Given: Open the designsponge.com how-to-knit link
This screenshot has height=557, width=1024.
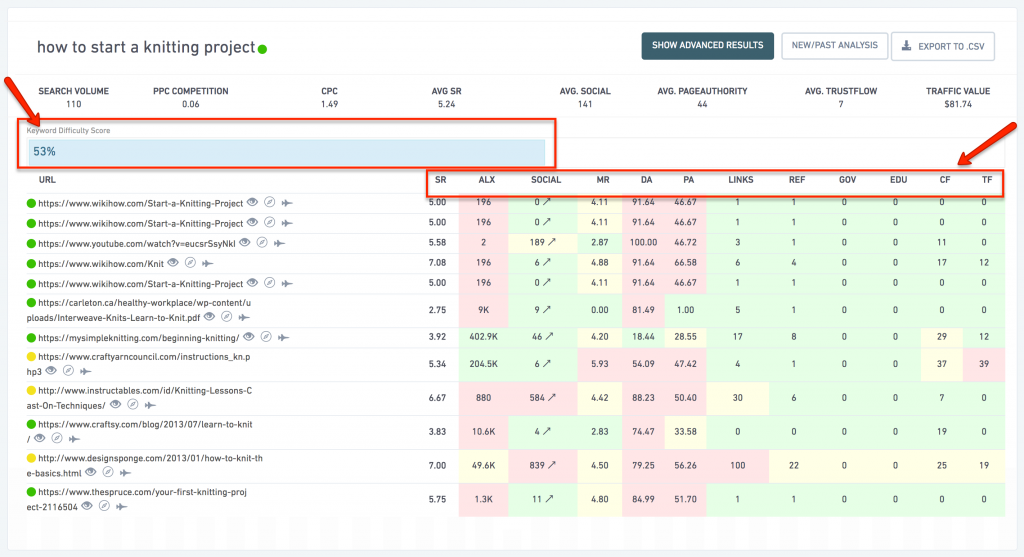Looking at the screenshot, I should 144,466.
